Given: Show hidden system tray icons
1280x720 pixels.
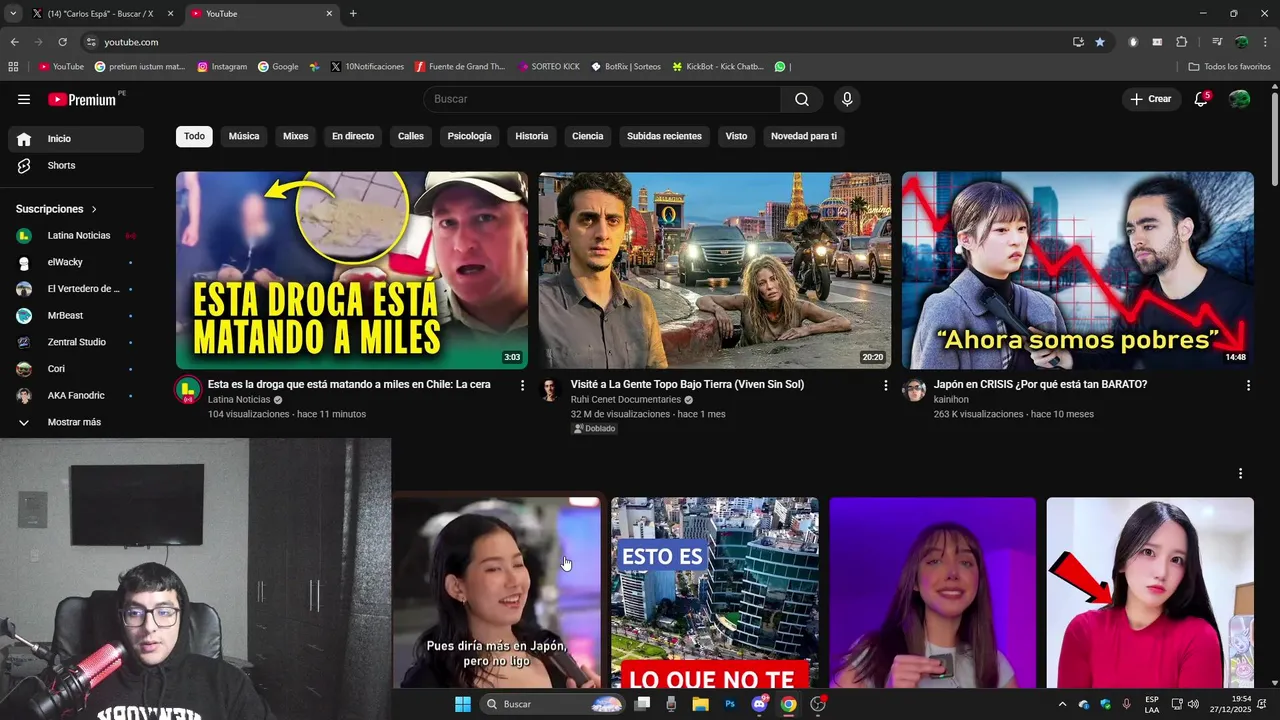Looking at the screenshot, I should (1062, 704).
